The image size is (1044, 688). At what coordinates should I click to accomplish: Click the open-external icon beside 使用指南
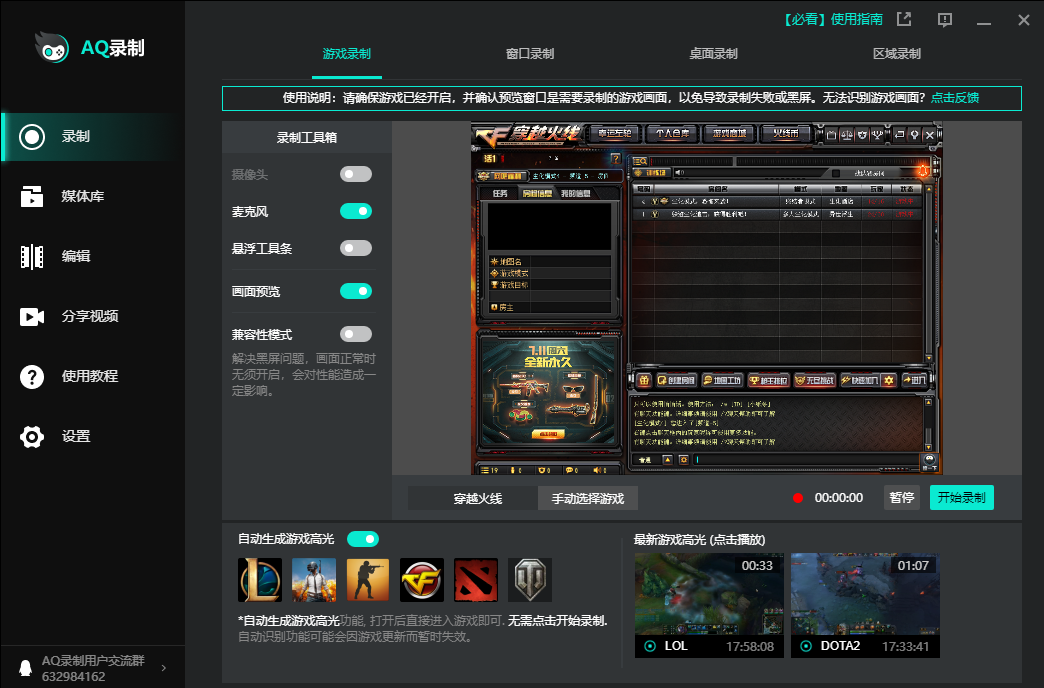pos(904,19)
